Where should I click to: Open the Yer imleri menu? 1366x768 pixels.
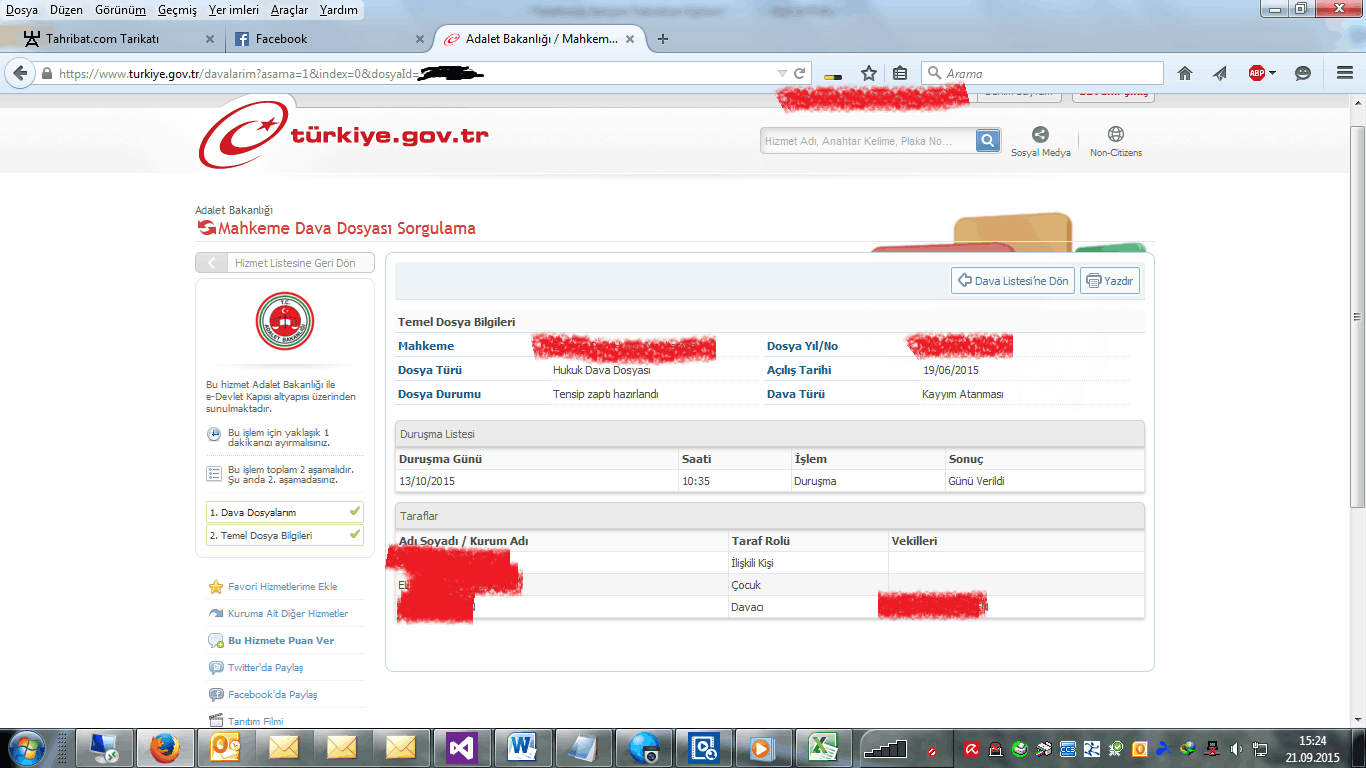(234, 10)
